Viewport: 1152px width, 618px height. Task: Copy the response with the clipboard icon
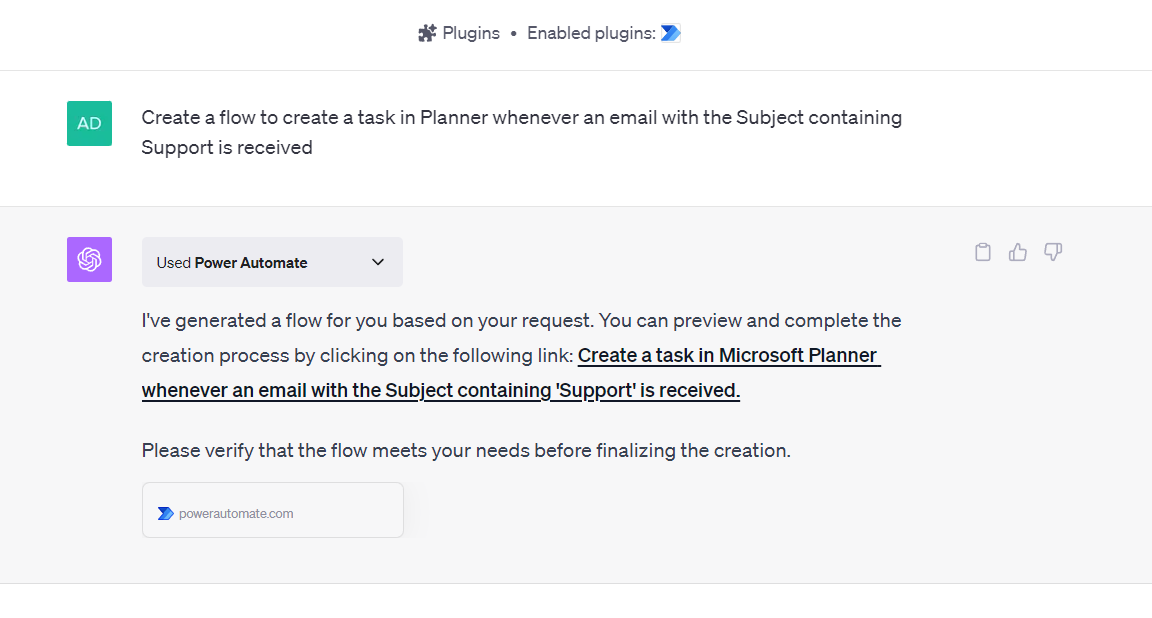tap(983, 252)
